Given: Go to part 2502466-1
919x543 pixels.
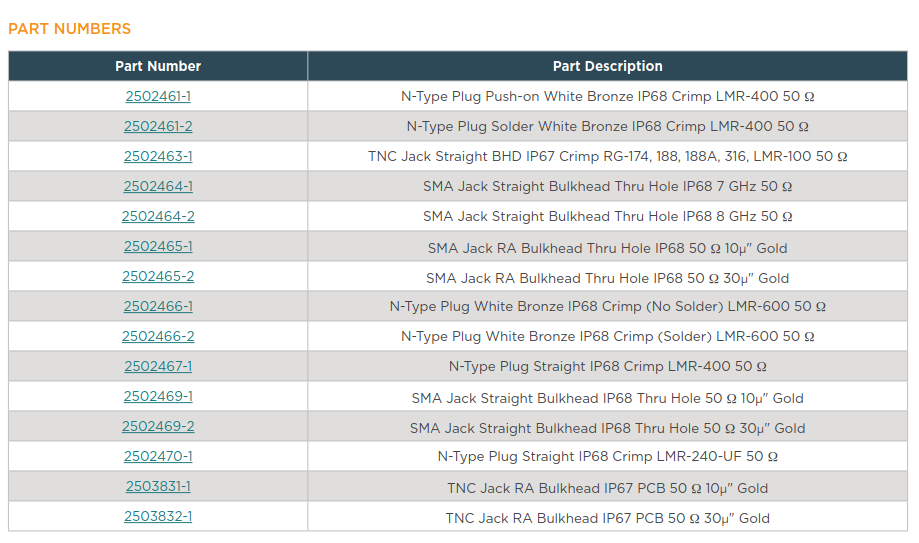Looking at the screenshot, I should click(158, 306).
